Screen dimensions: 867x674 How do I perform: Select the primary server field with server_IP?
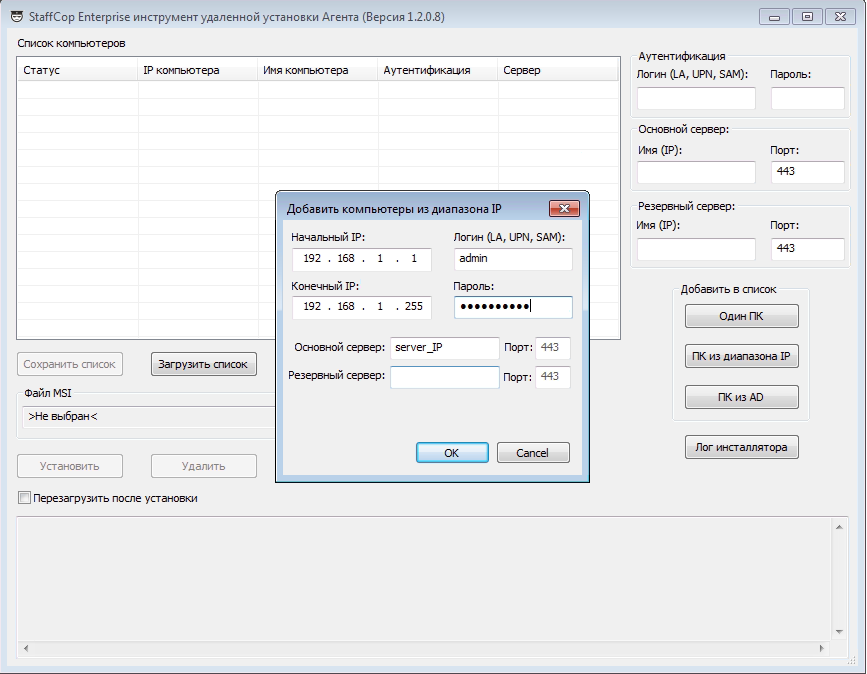pyautogui.click(x=444, y=347)
